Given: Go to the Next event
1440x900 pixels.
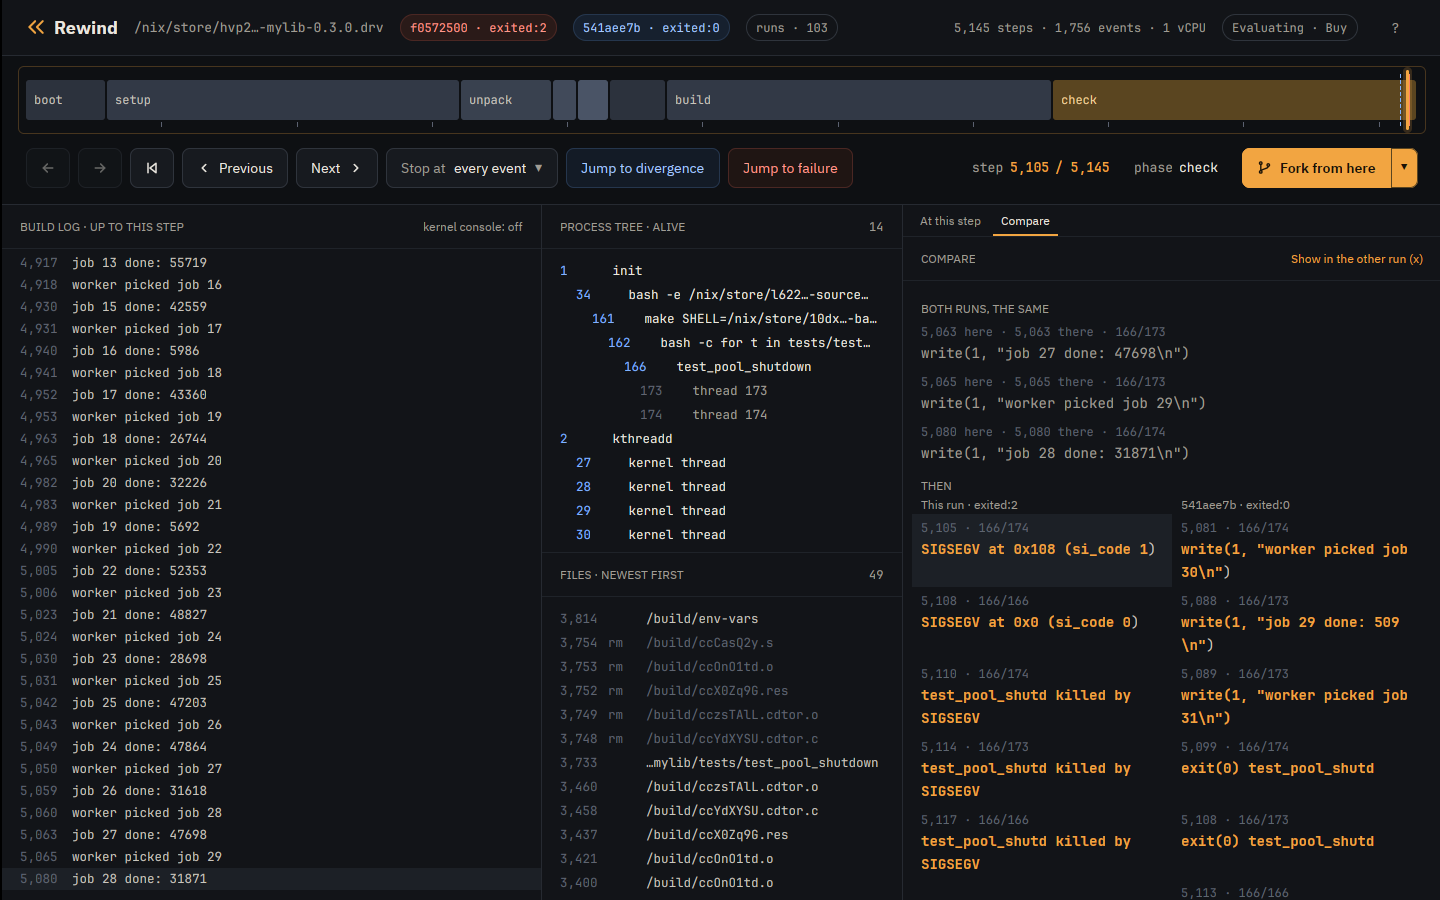Looking at the screenshot, I should point(336,168).
